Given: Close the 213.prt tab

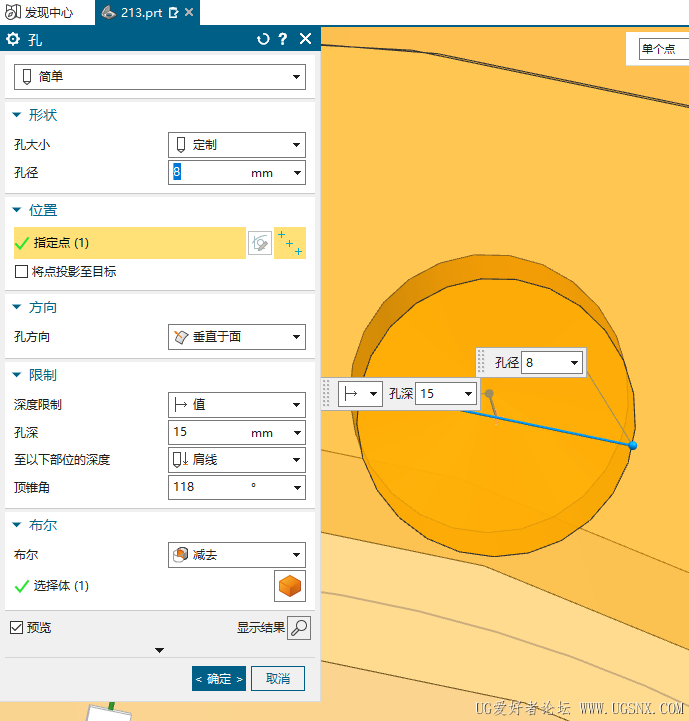Looking at the screenshot, I should point(189,12).
